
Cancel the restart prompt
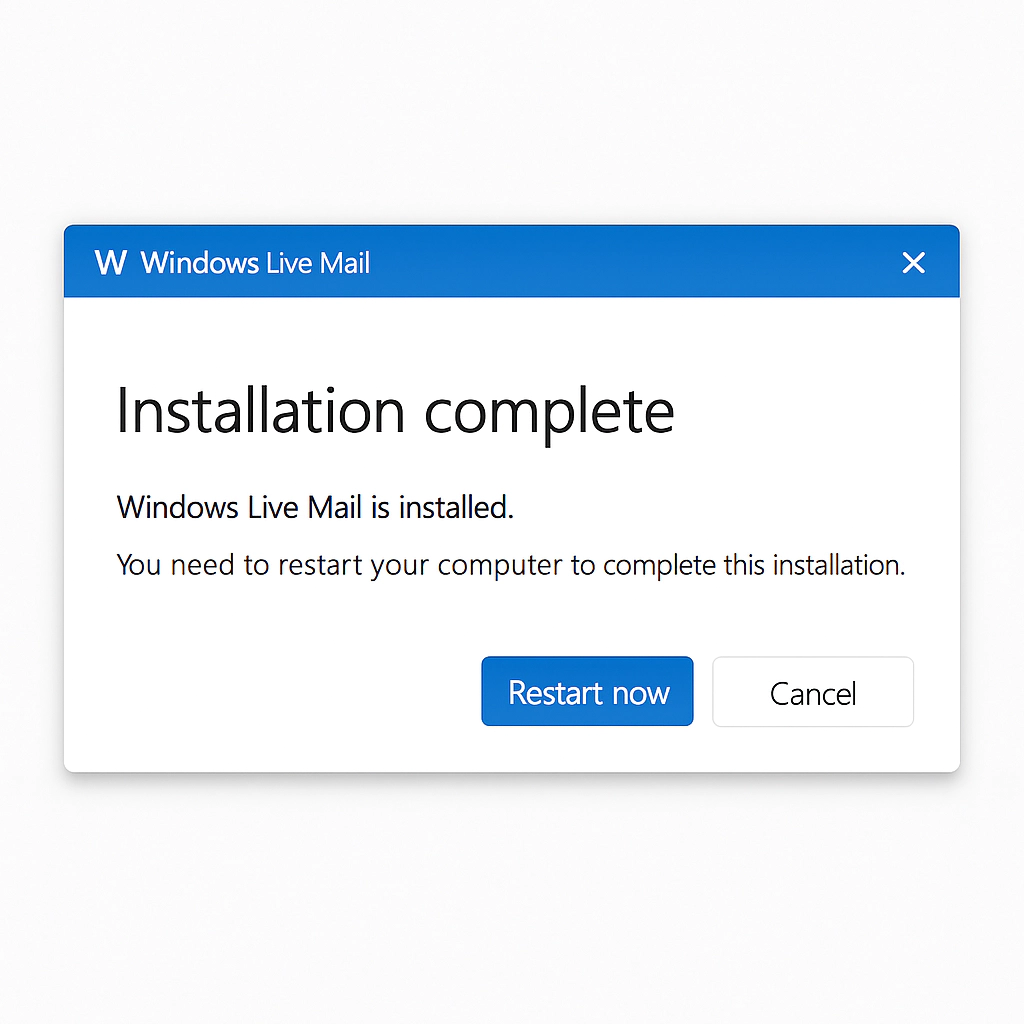(812, 692)
